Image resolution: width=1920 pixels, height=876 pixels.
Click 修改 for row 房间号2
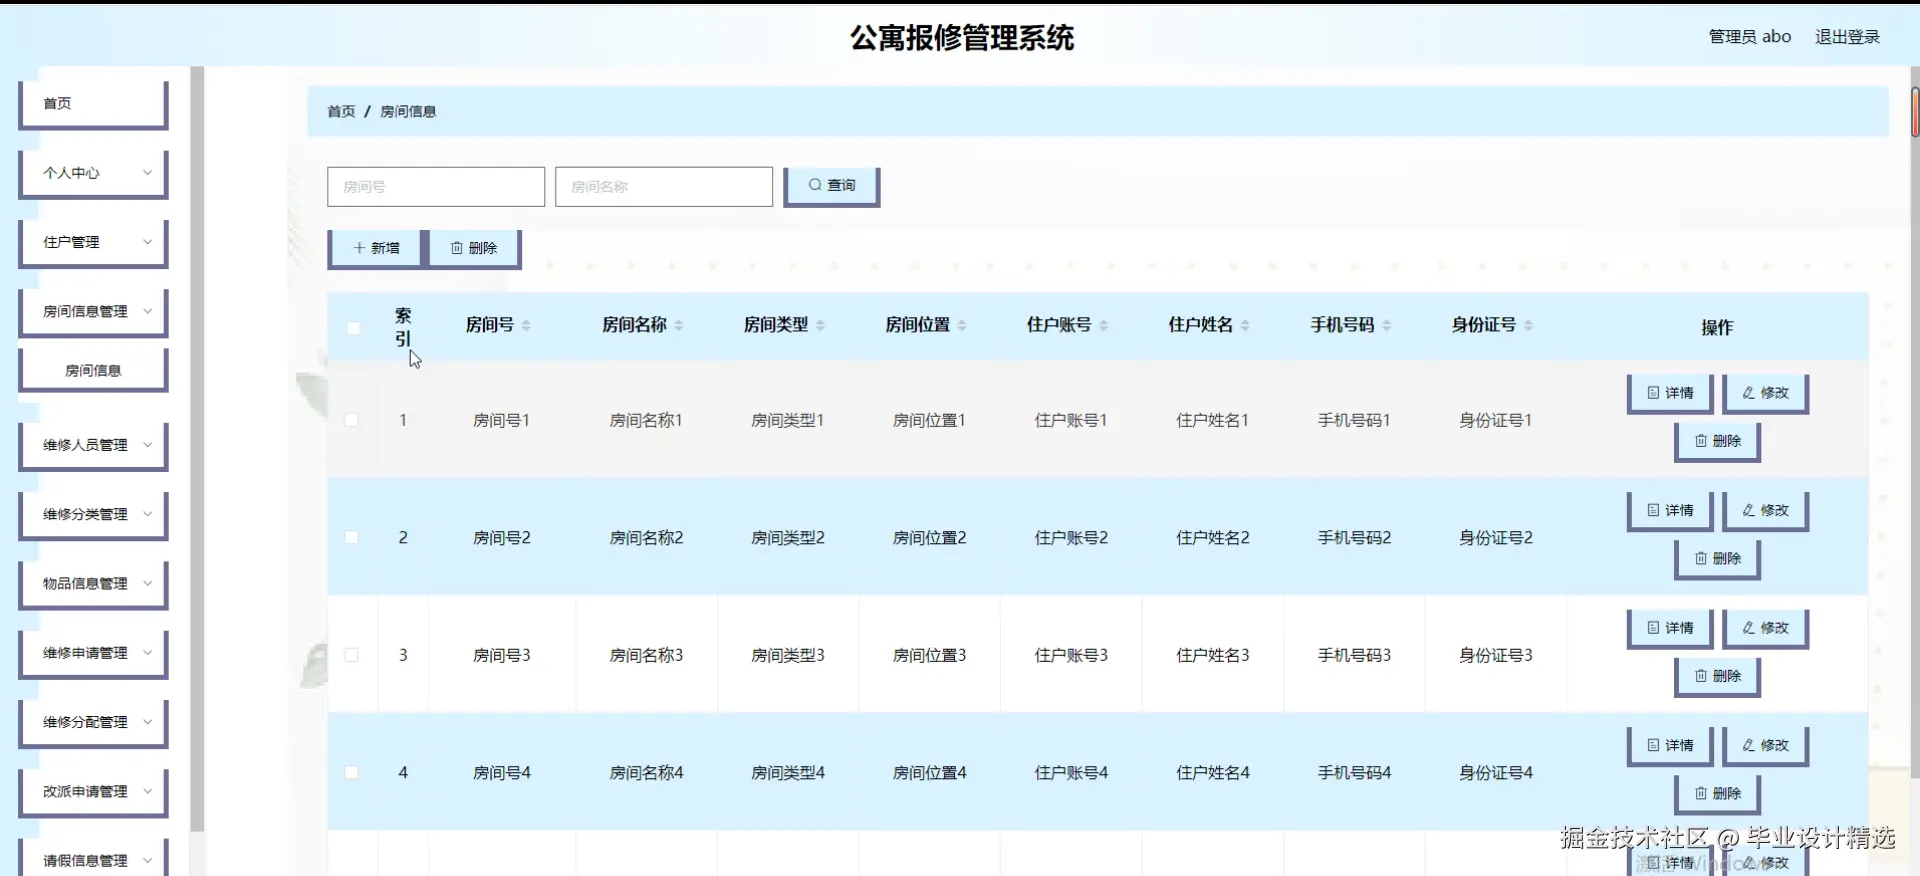pos(1766,510)
